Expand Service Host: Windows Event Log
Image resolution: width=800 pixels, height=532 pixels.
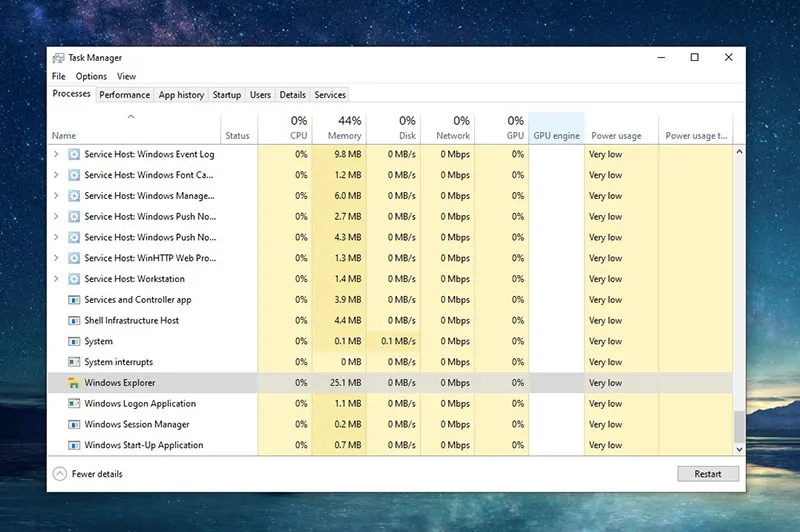pyautogui.click(x=56, y=155)
